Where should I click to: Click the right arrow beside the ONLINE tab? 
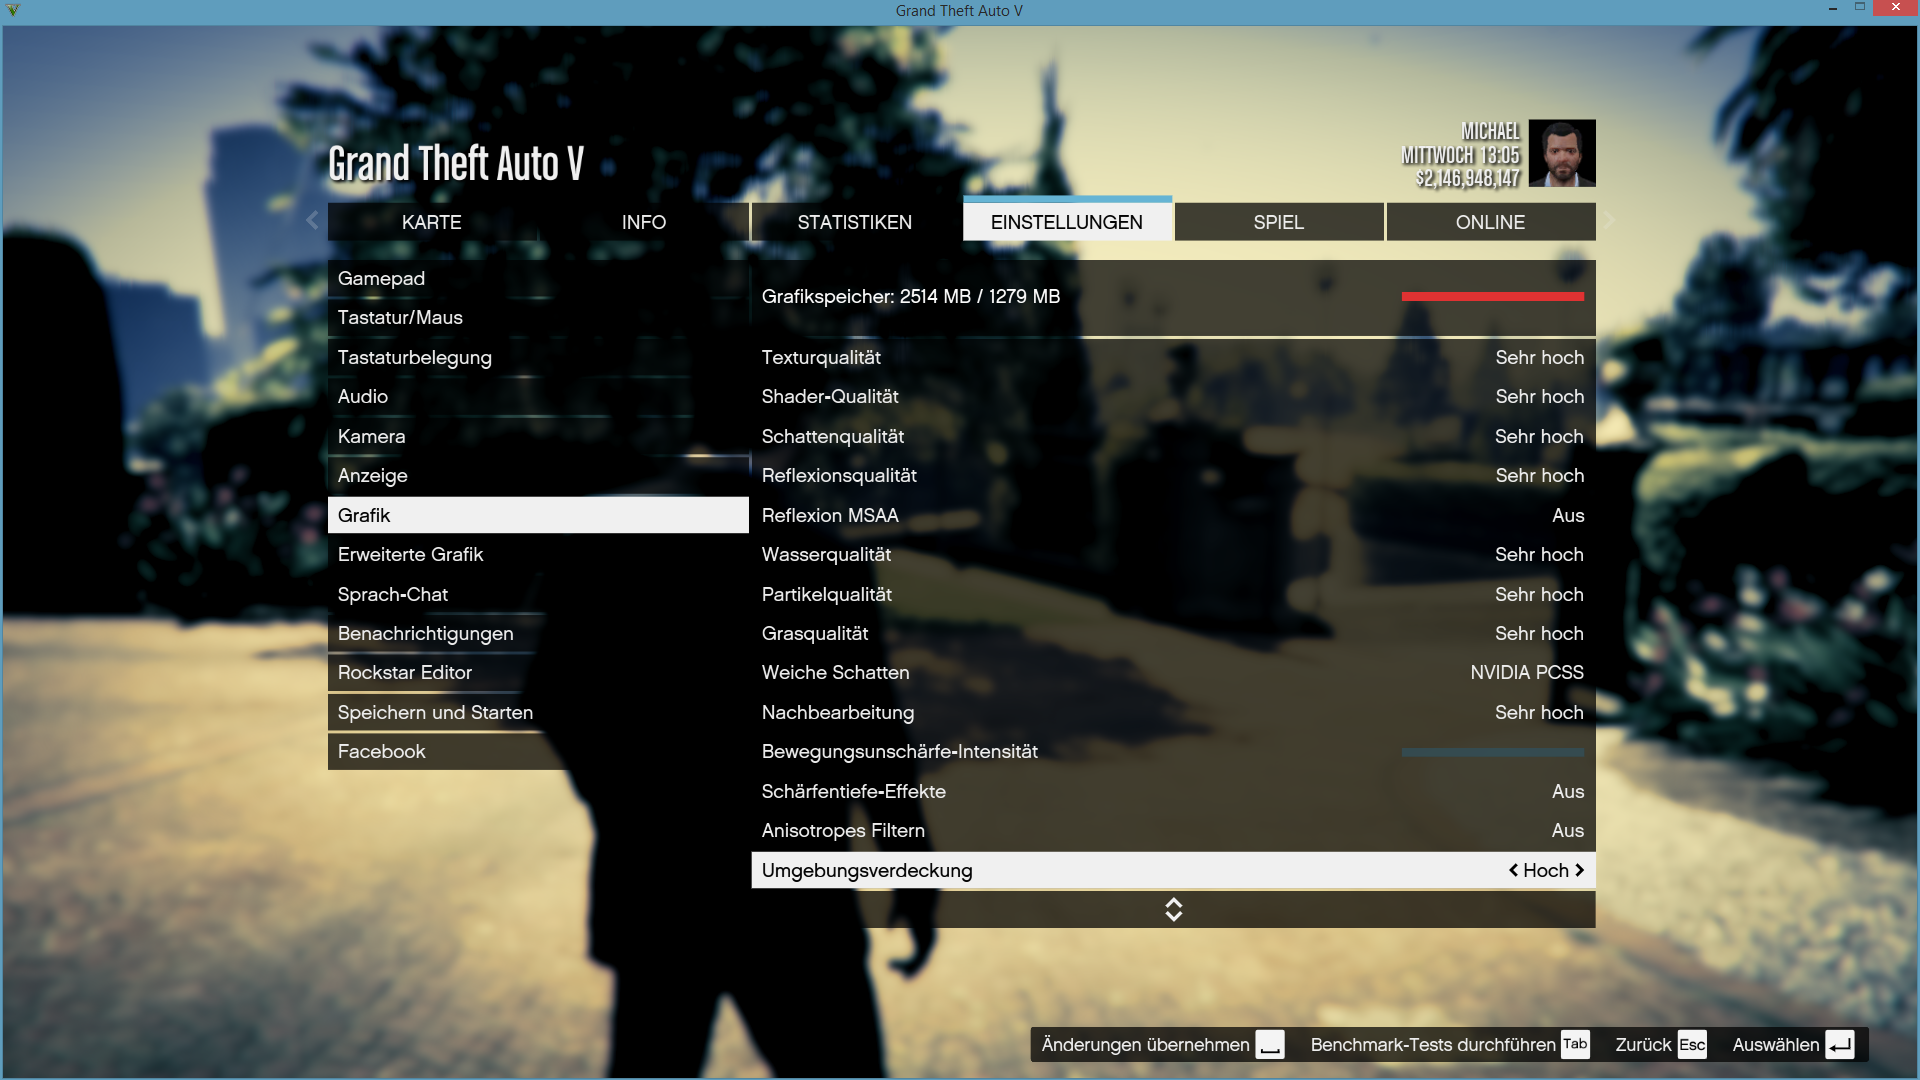pos(1608,221)
